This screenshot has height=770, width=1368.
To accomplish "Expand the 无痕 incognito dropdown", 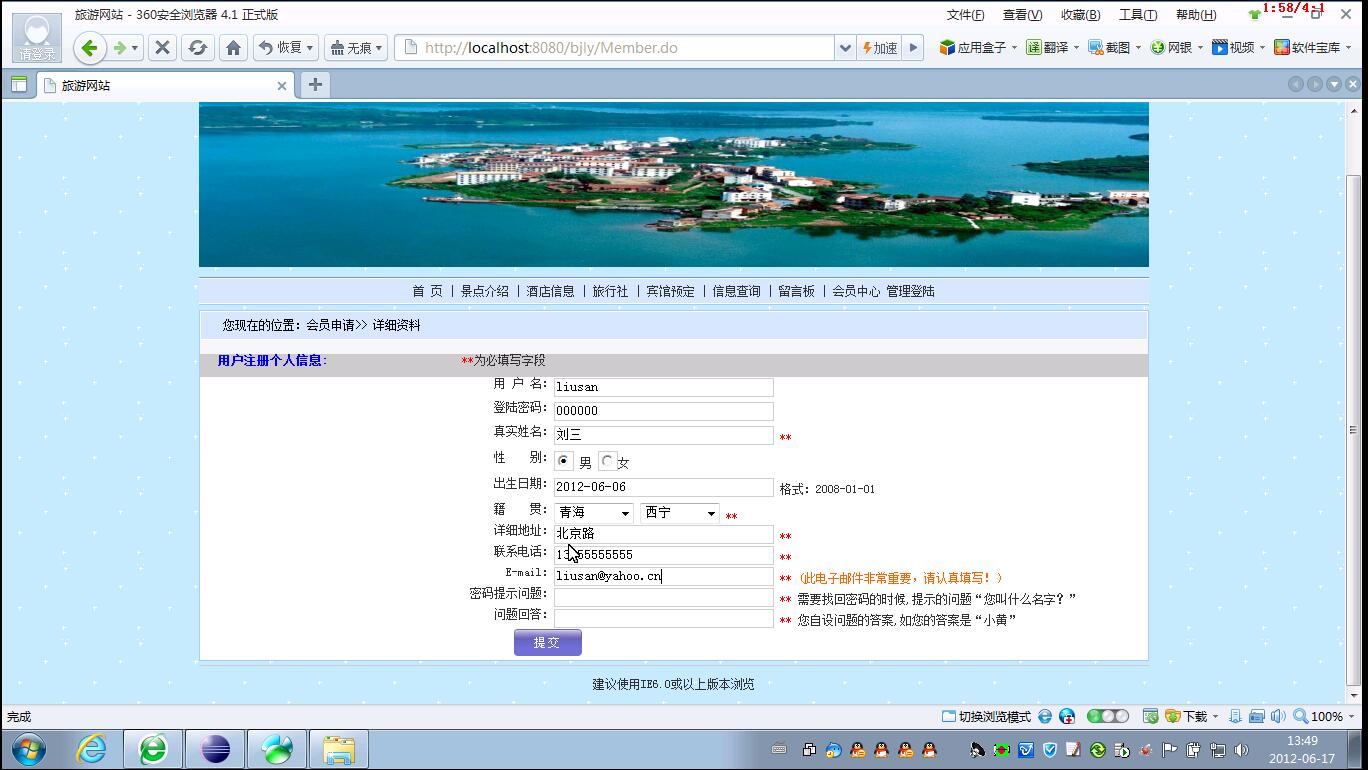I will (380, 48).
